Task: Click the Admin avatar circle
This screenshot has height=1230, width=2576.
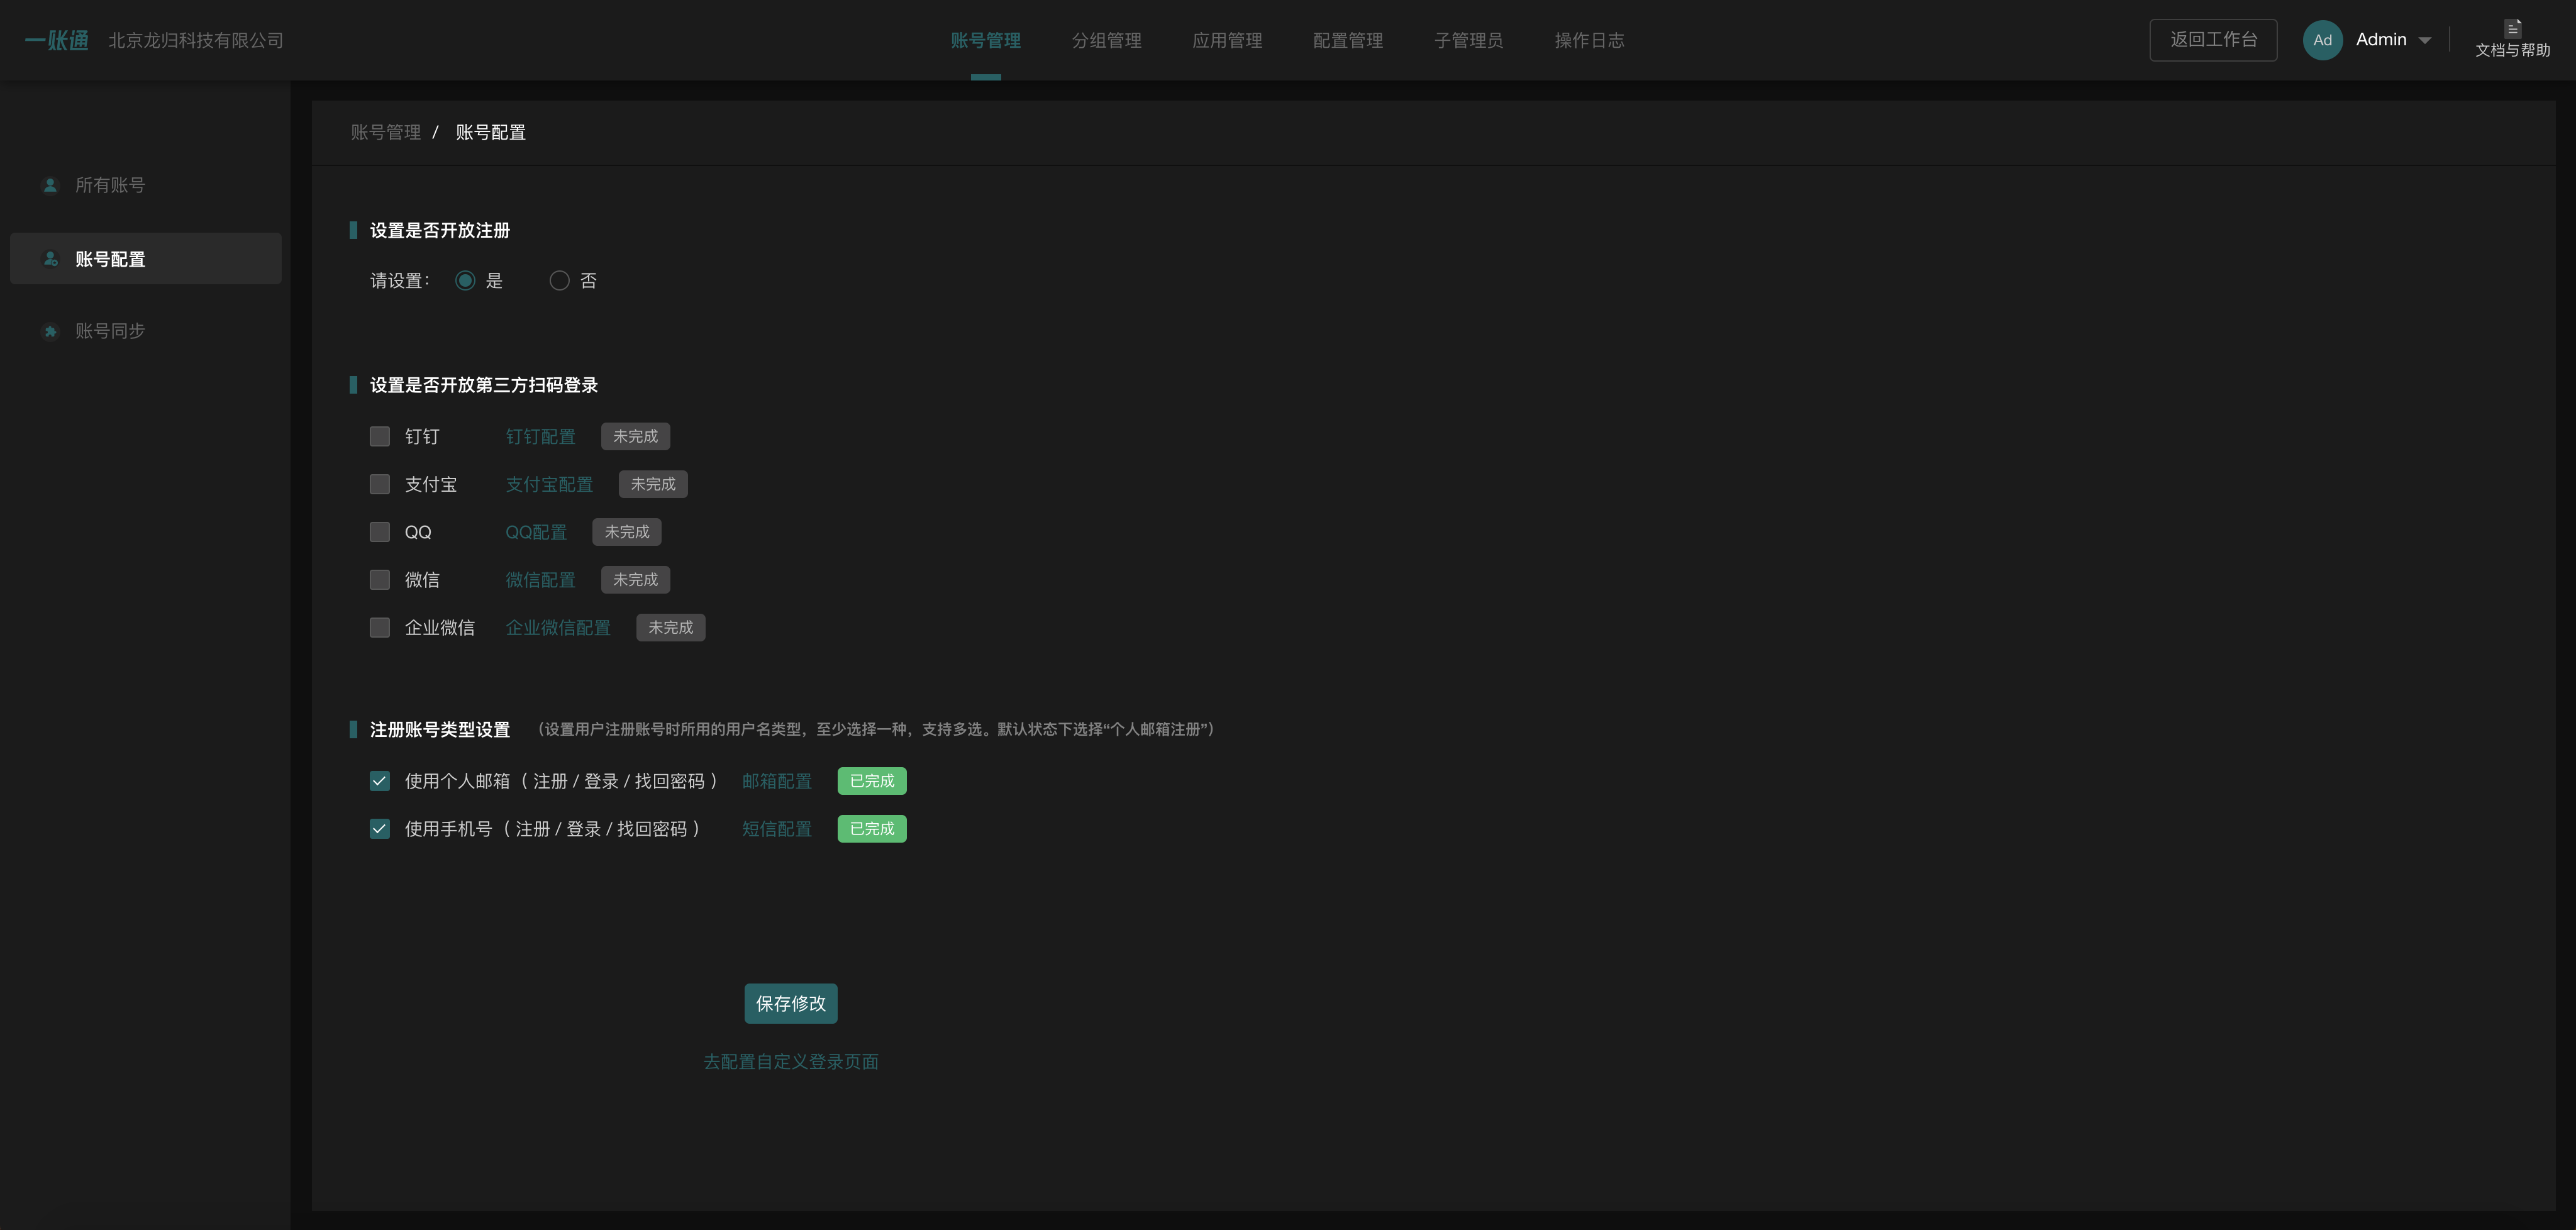Action: click(x=2322, y=40)
